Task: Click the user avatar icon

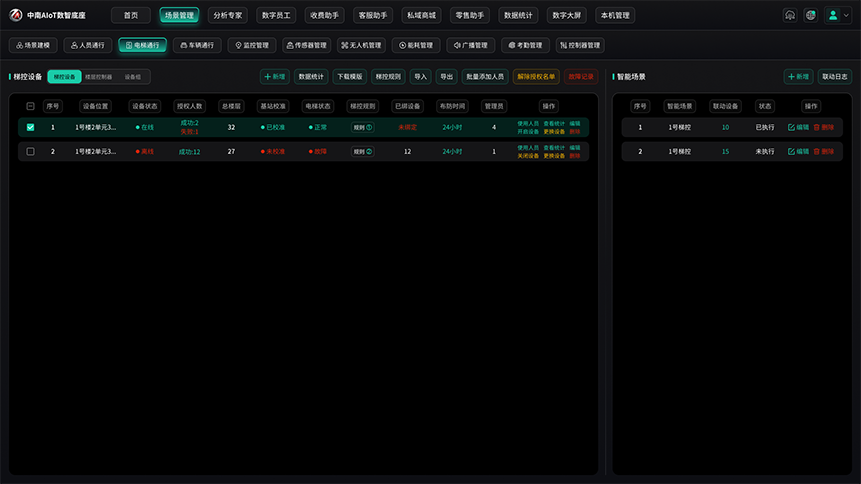Action: tap(833, 15)
